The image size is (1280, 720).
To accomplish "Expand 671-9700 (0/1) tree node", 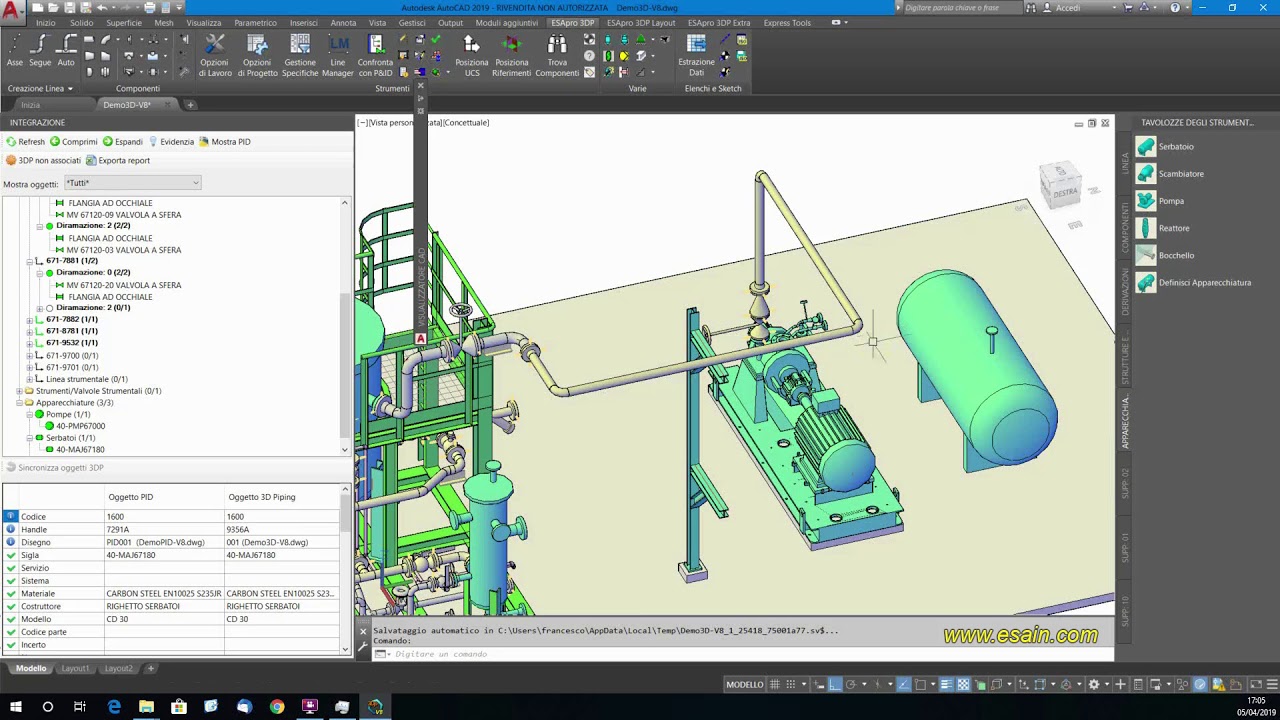I will tap(30, 355).
